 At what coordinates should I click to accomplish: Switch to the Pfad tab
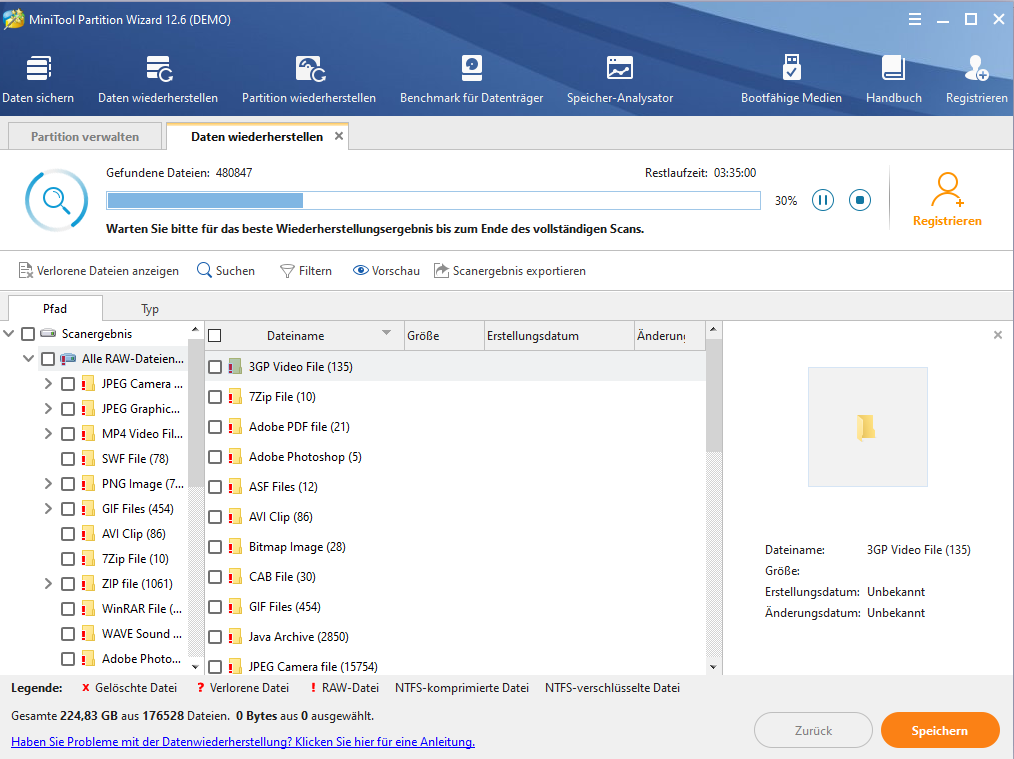(x=55, y=308)
